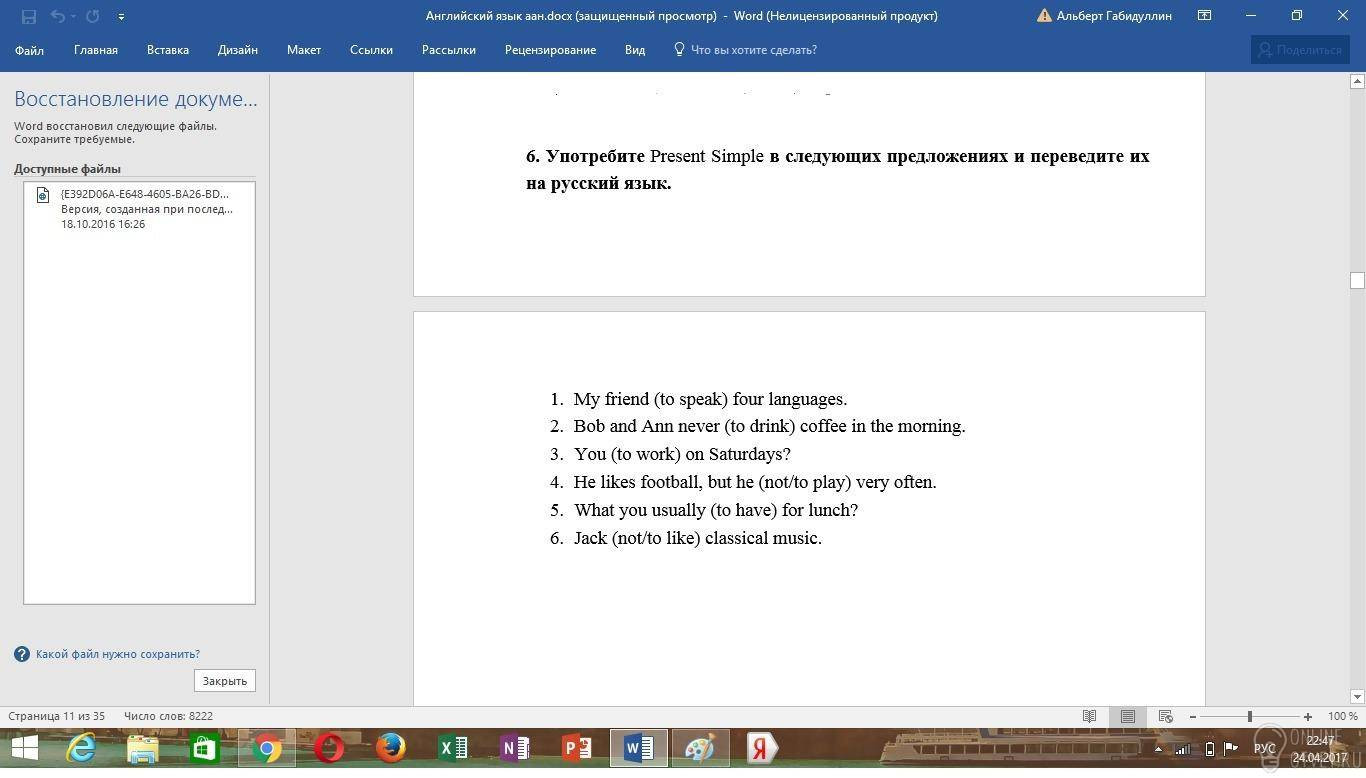Click the Save icon in quick access toolbar
This screenshot has height=778, width=1366.
pyautogui.click(x=28, y=16)
